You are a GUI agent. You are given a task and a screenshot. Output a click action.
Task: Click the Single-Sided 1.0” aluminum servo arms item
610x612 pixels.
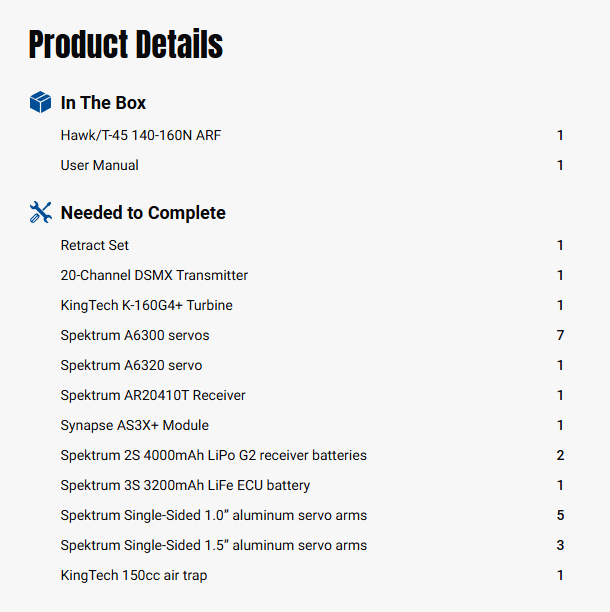(213, 515)
